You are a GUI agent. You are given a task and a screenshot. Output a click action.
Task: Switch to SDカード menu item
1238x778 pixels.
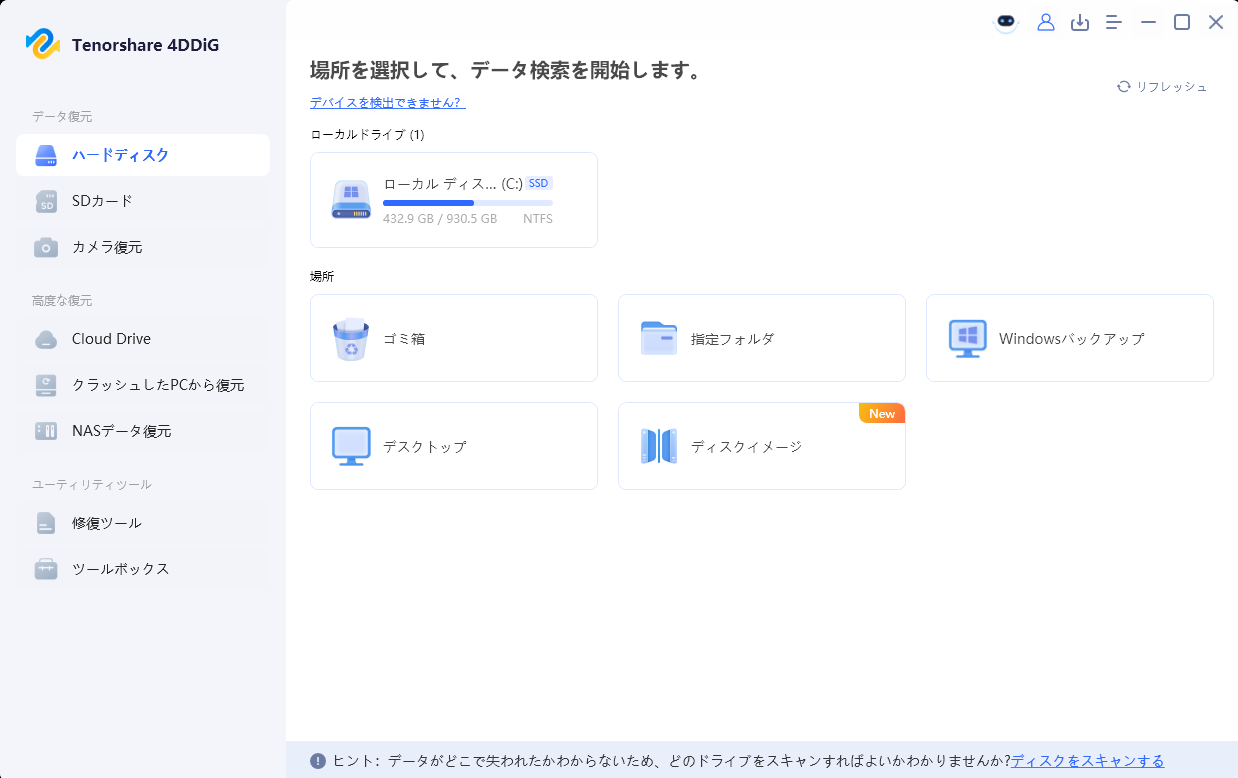coord(143,201)
